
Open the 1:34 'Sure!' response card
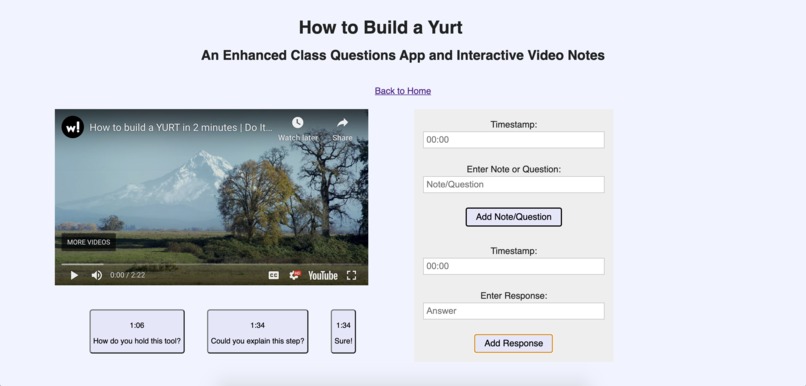coord(343,332)
